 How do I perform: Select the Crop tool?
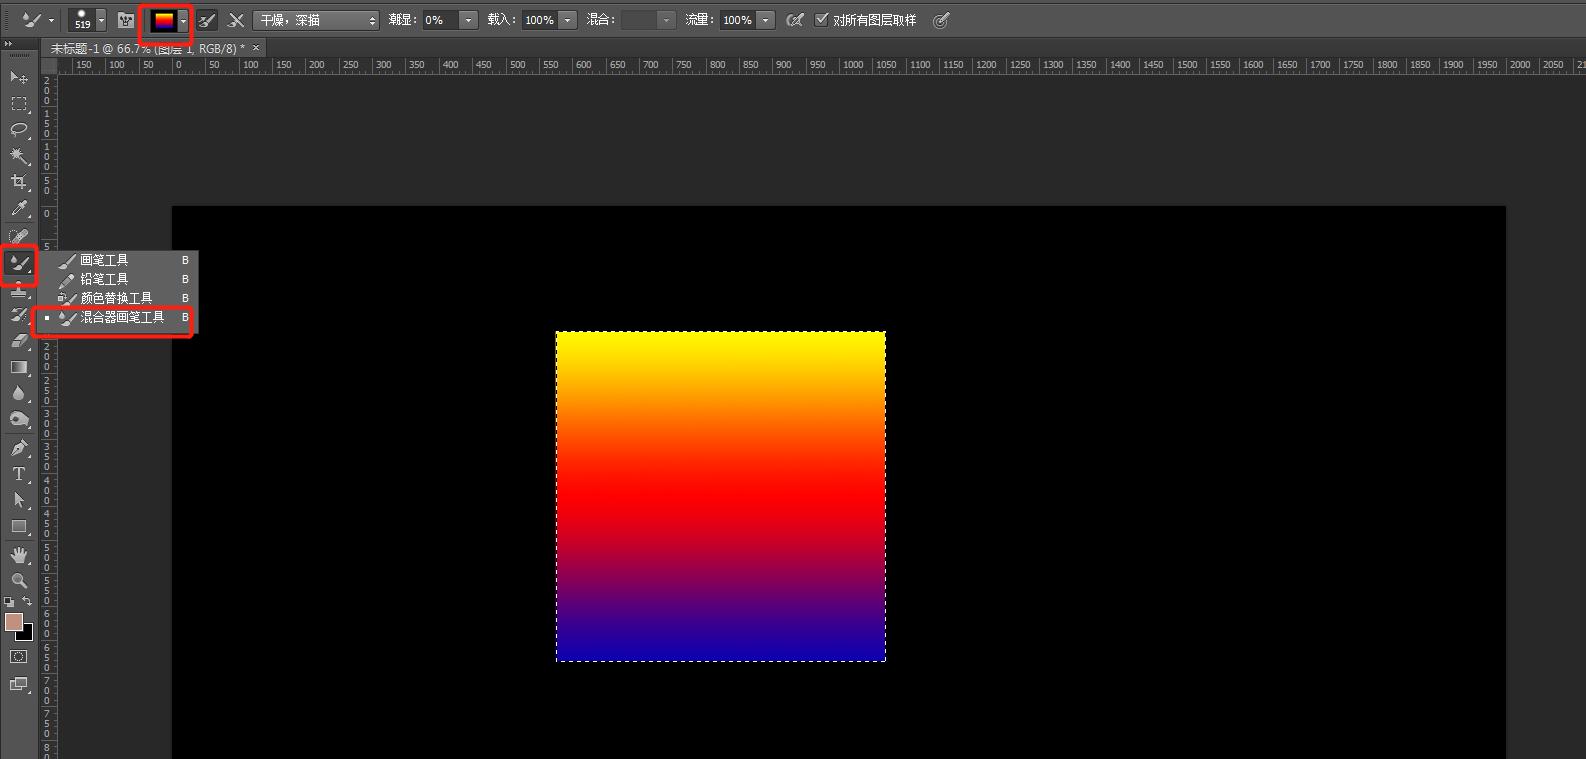click(19, 182)
